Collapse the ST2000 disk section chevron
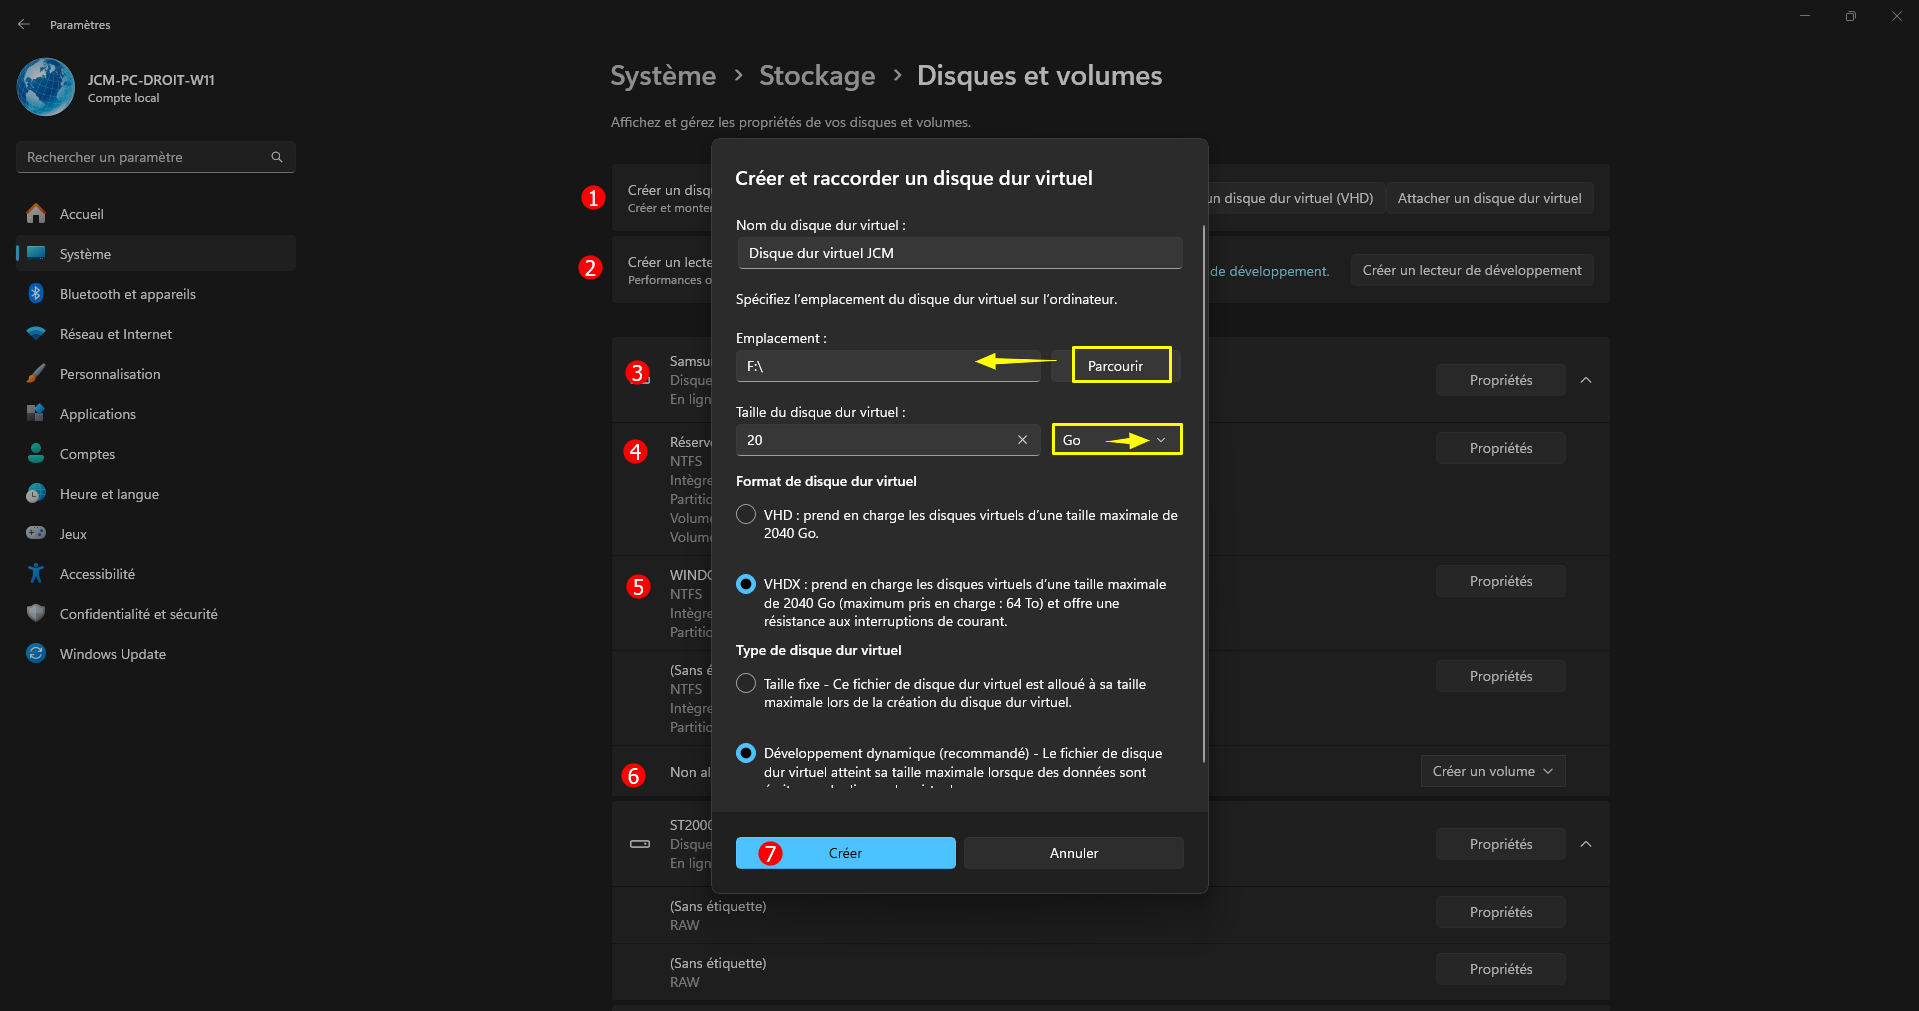Viewport: 1919px width, 1011px height. click(x=1586, y=844)
